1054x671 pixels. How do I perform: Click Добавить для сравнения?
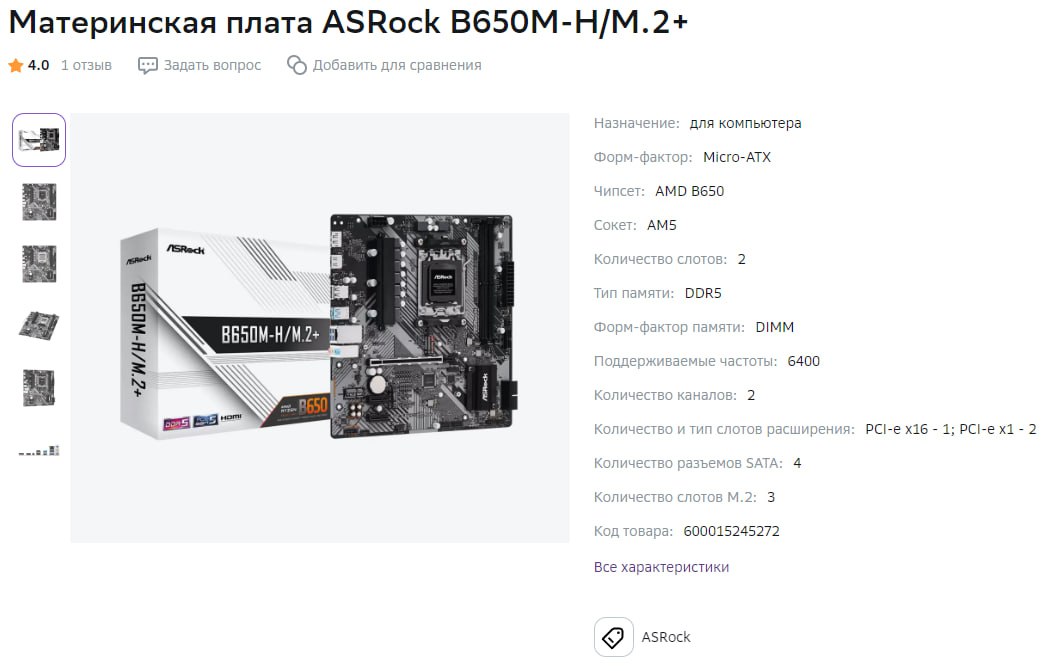pos(397,65)
